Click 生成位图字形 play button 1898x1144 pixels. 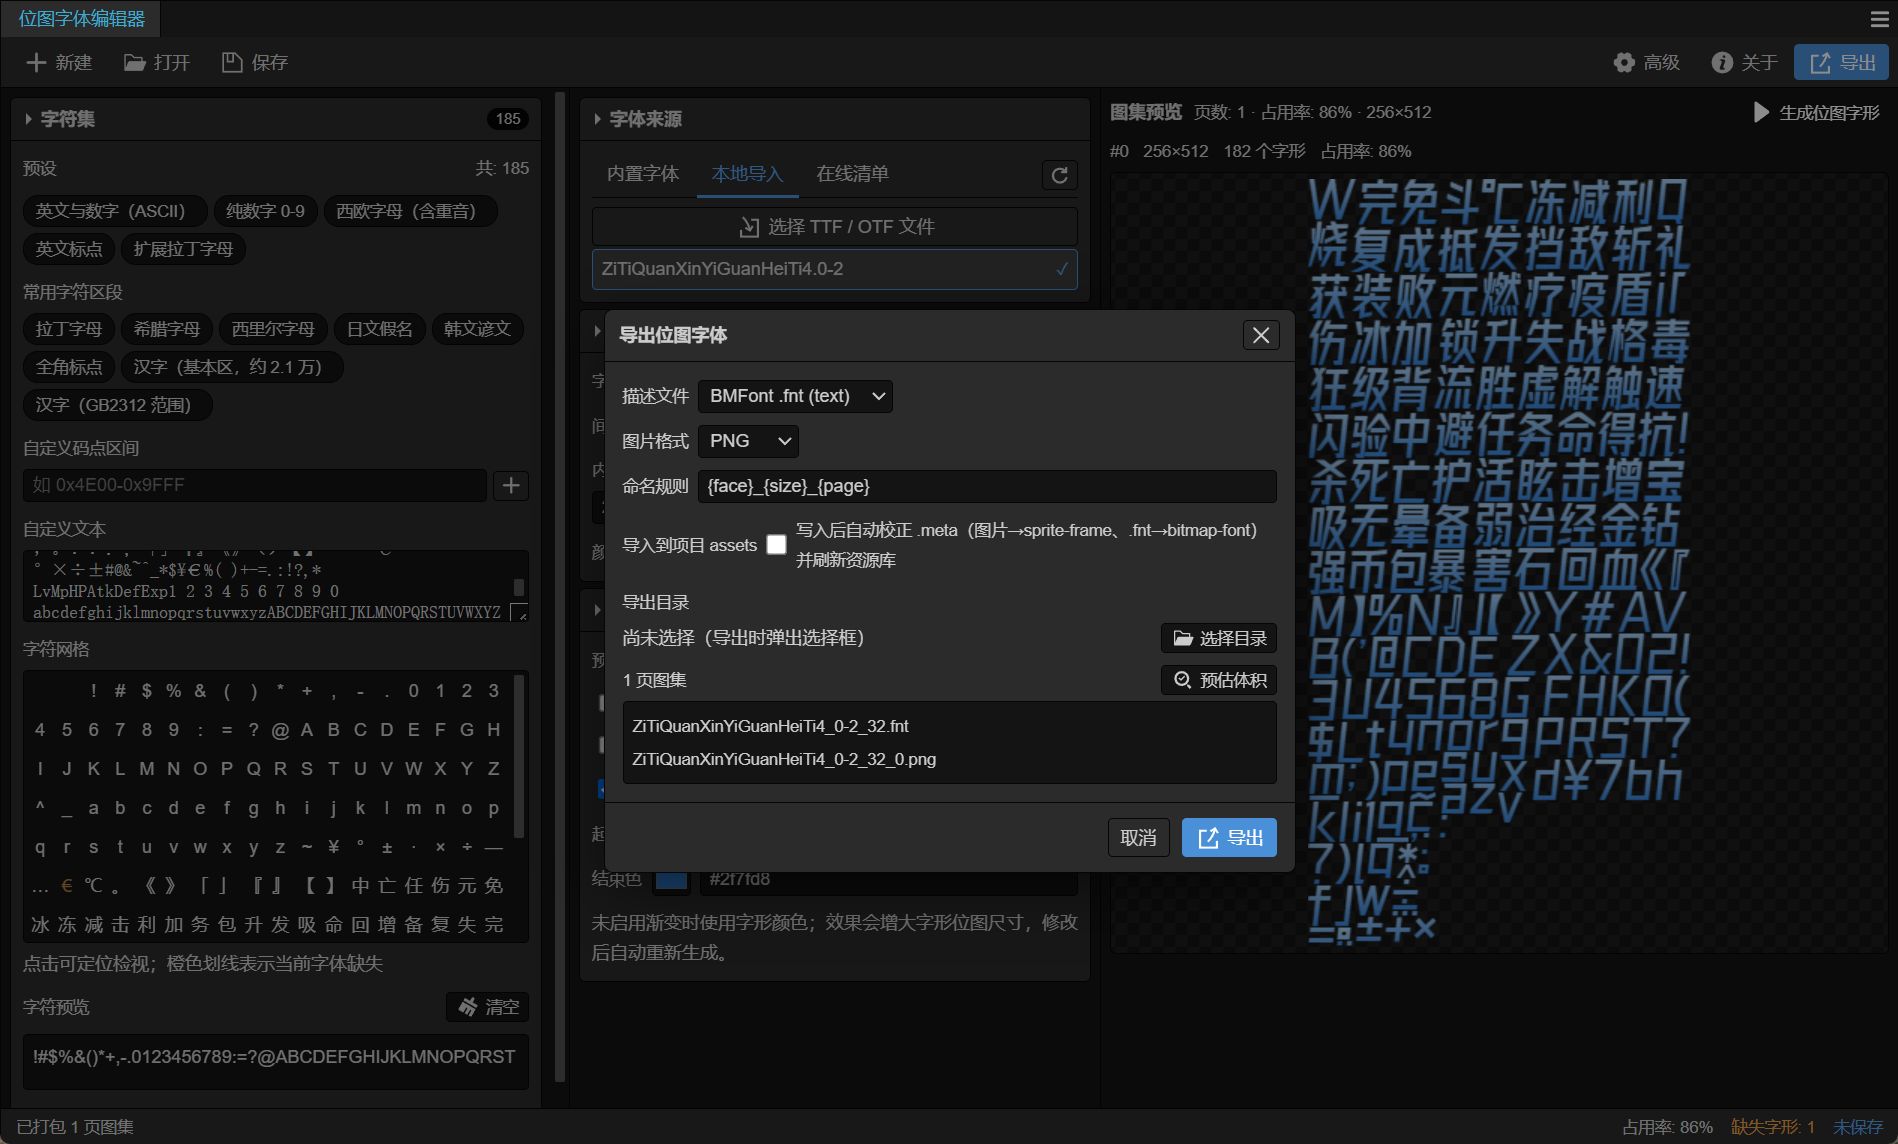click(1817, 113)
